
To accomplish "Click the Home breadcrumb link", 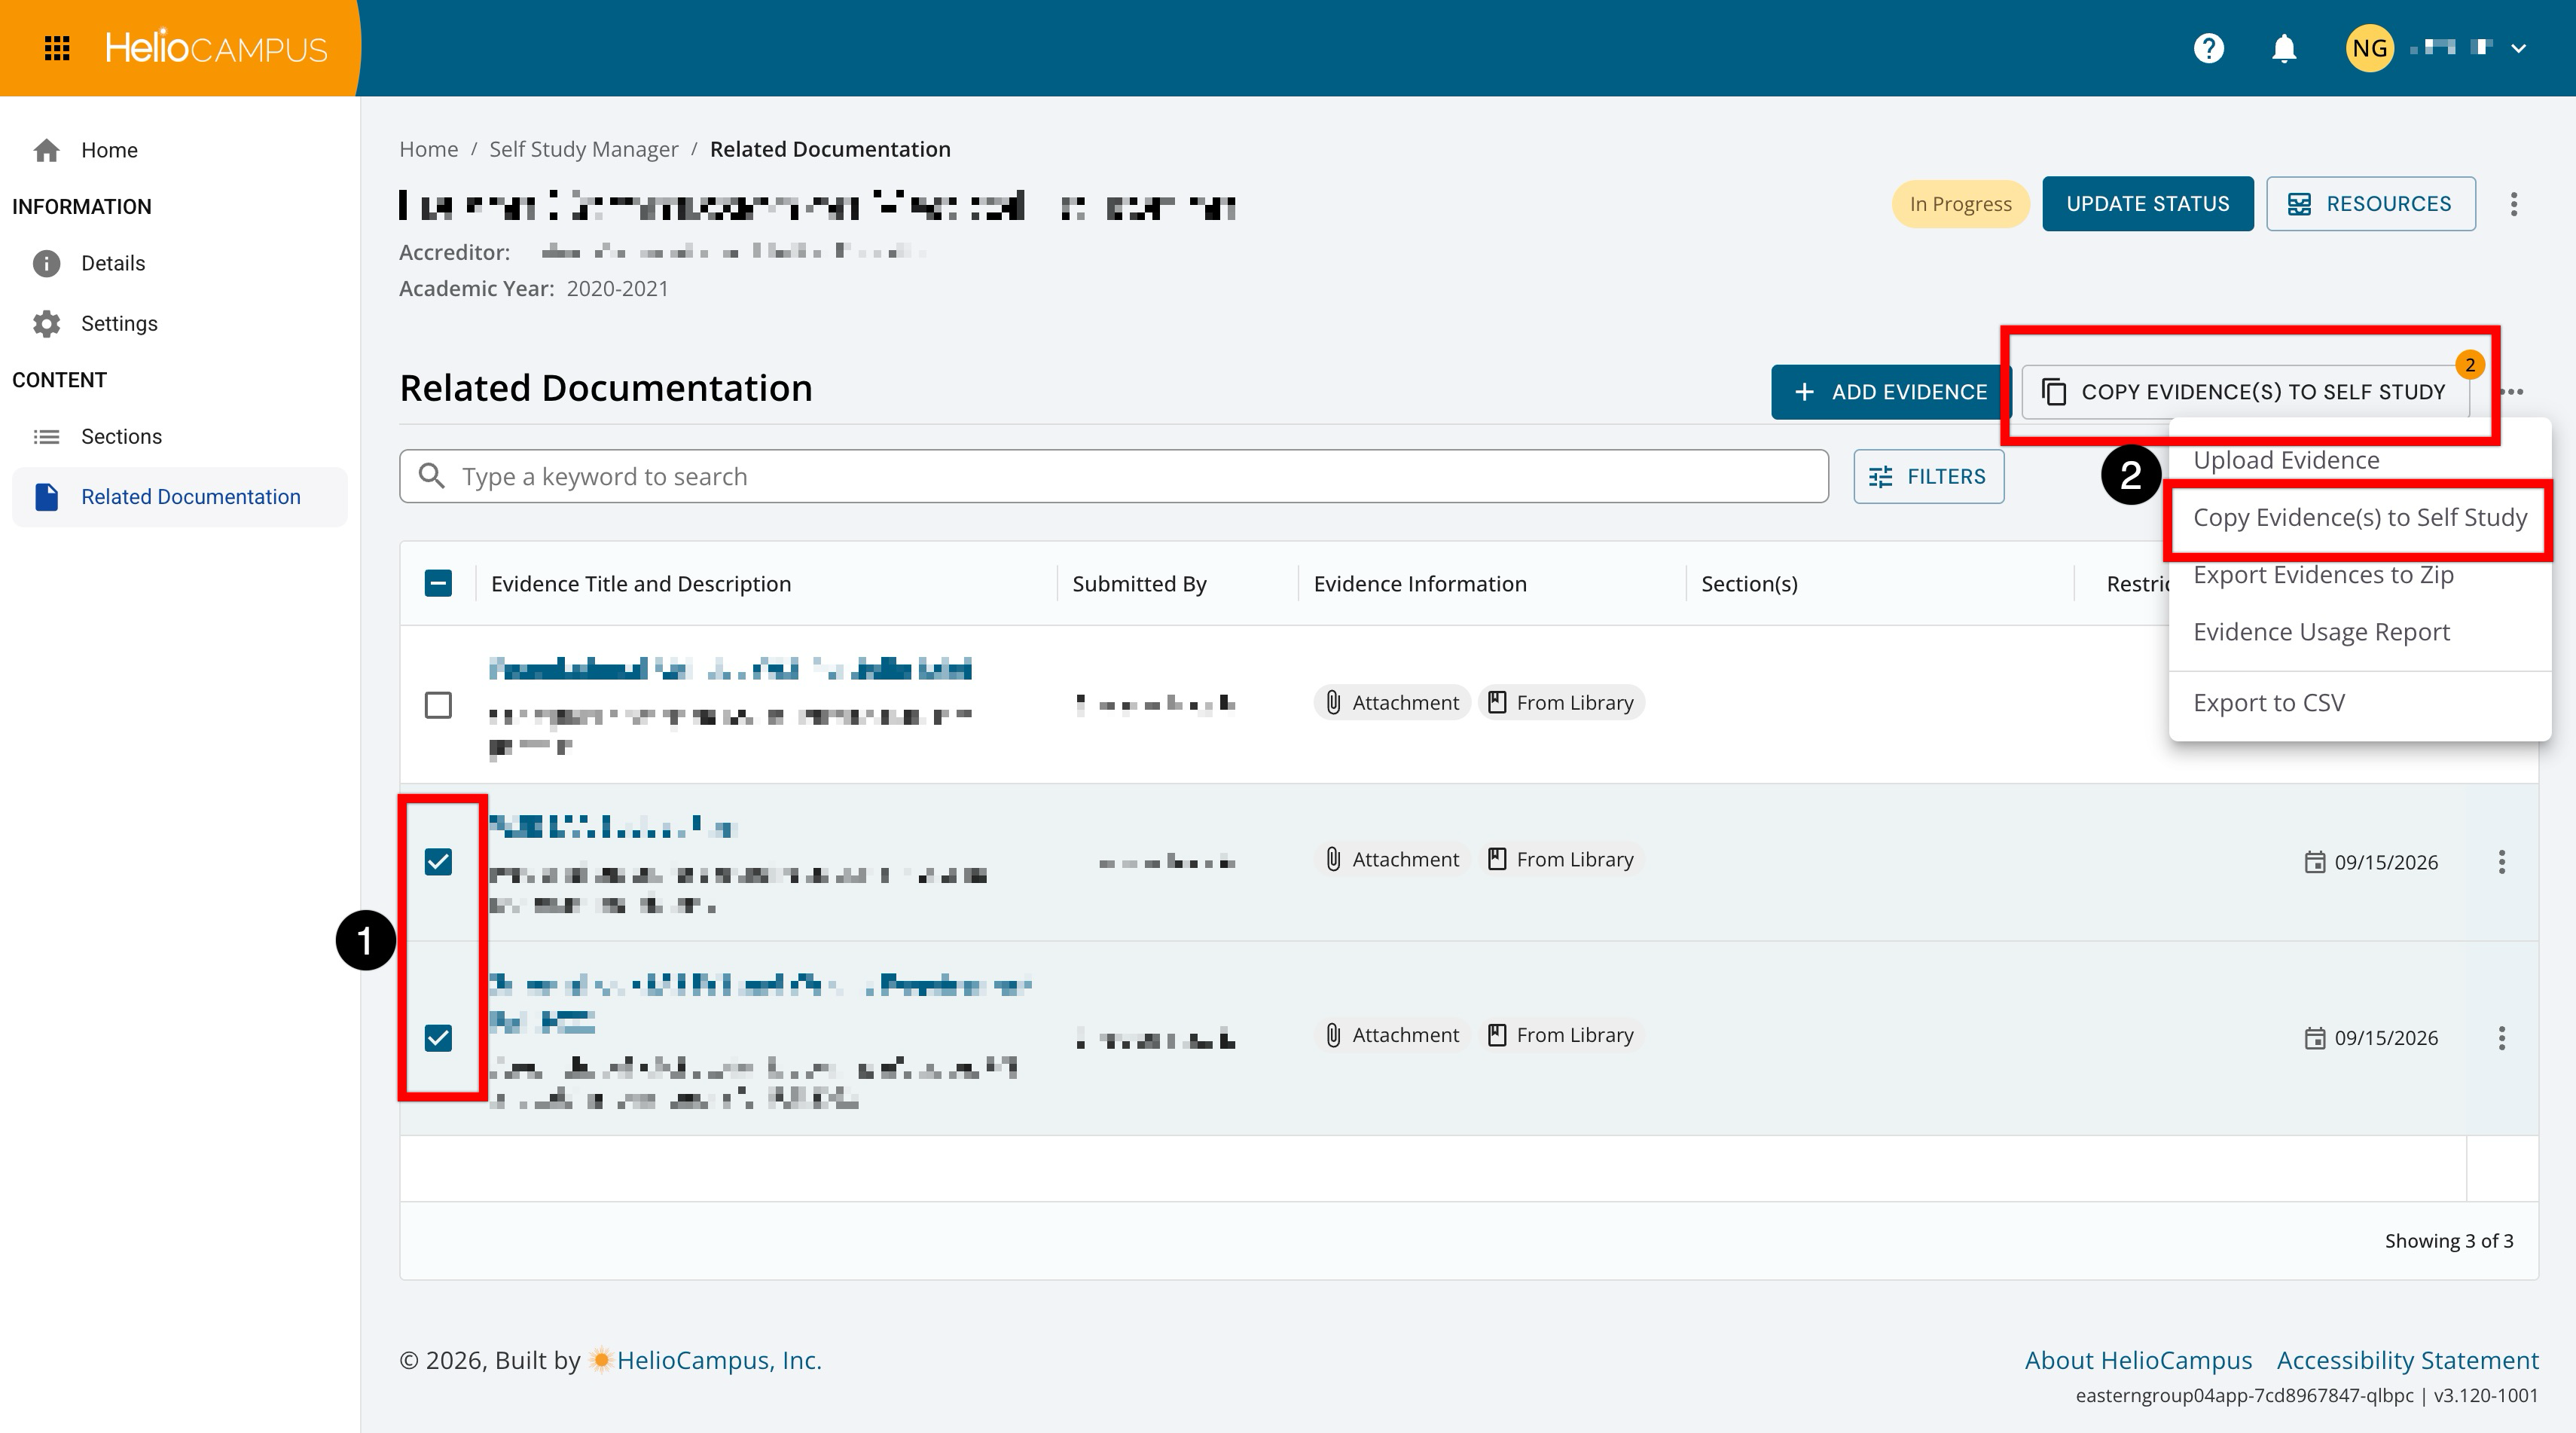I will (x=428, y=149).
